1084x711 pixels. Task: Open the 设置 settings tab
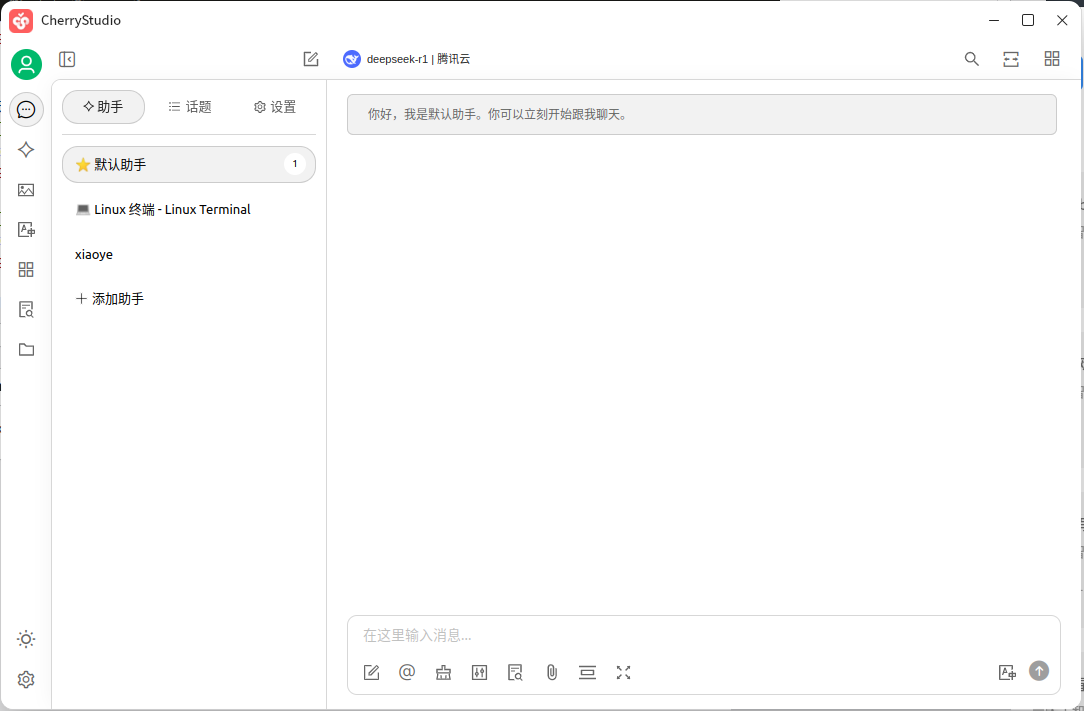[x=274, y=106]
